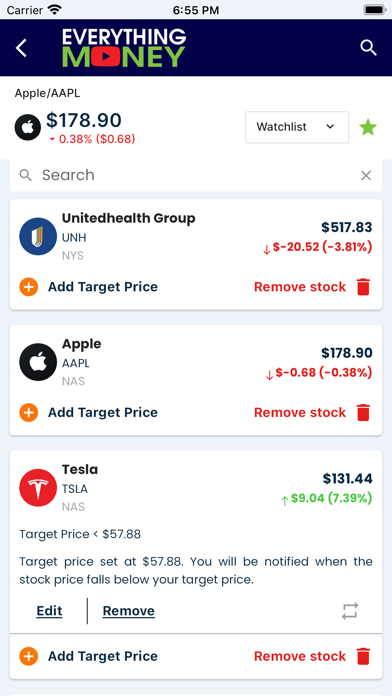
Task: Edit the Tesla target price
Action: pos(49,611)
